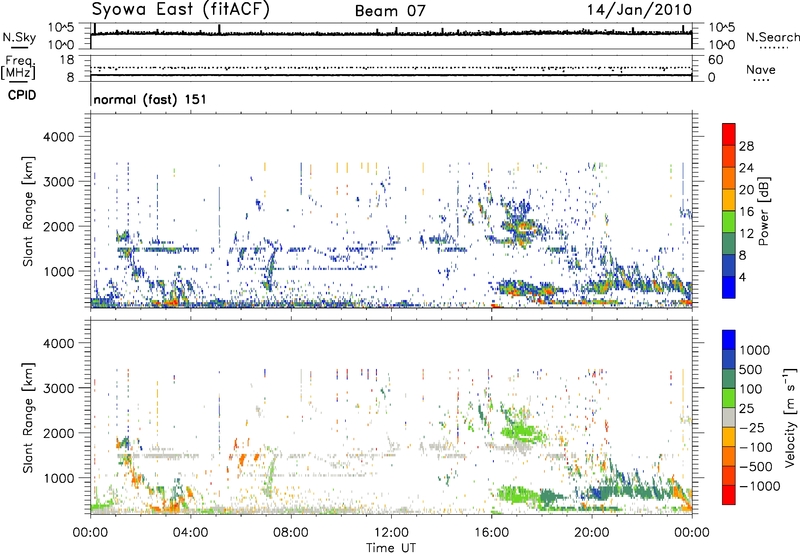This screenshot has height=554, width=800.
Task: Click the 'Power [dB]' colorbar title
Action: [x=763, y=211]
